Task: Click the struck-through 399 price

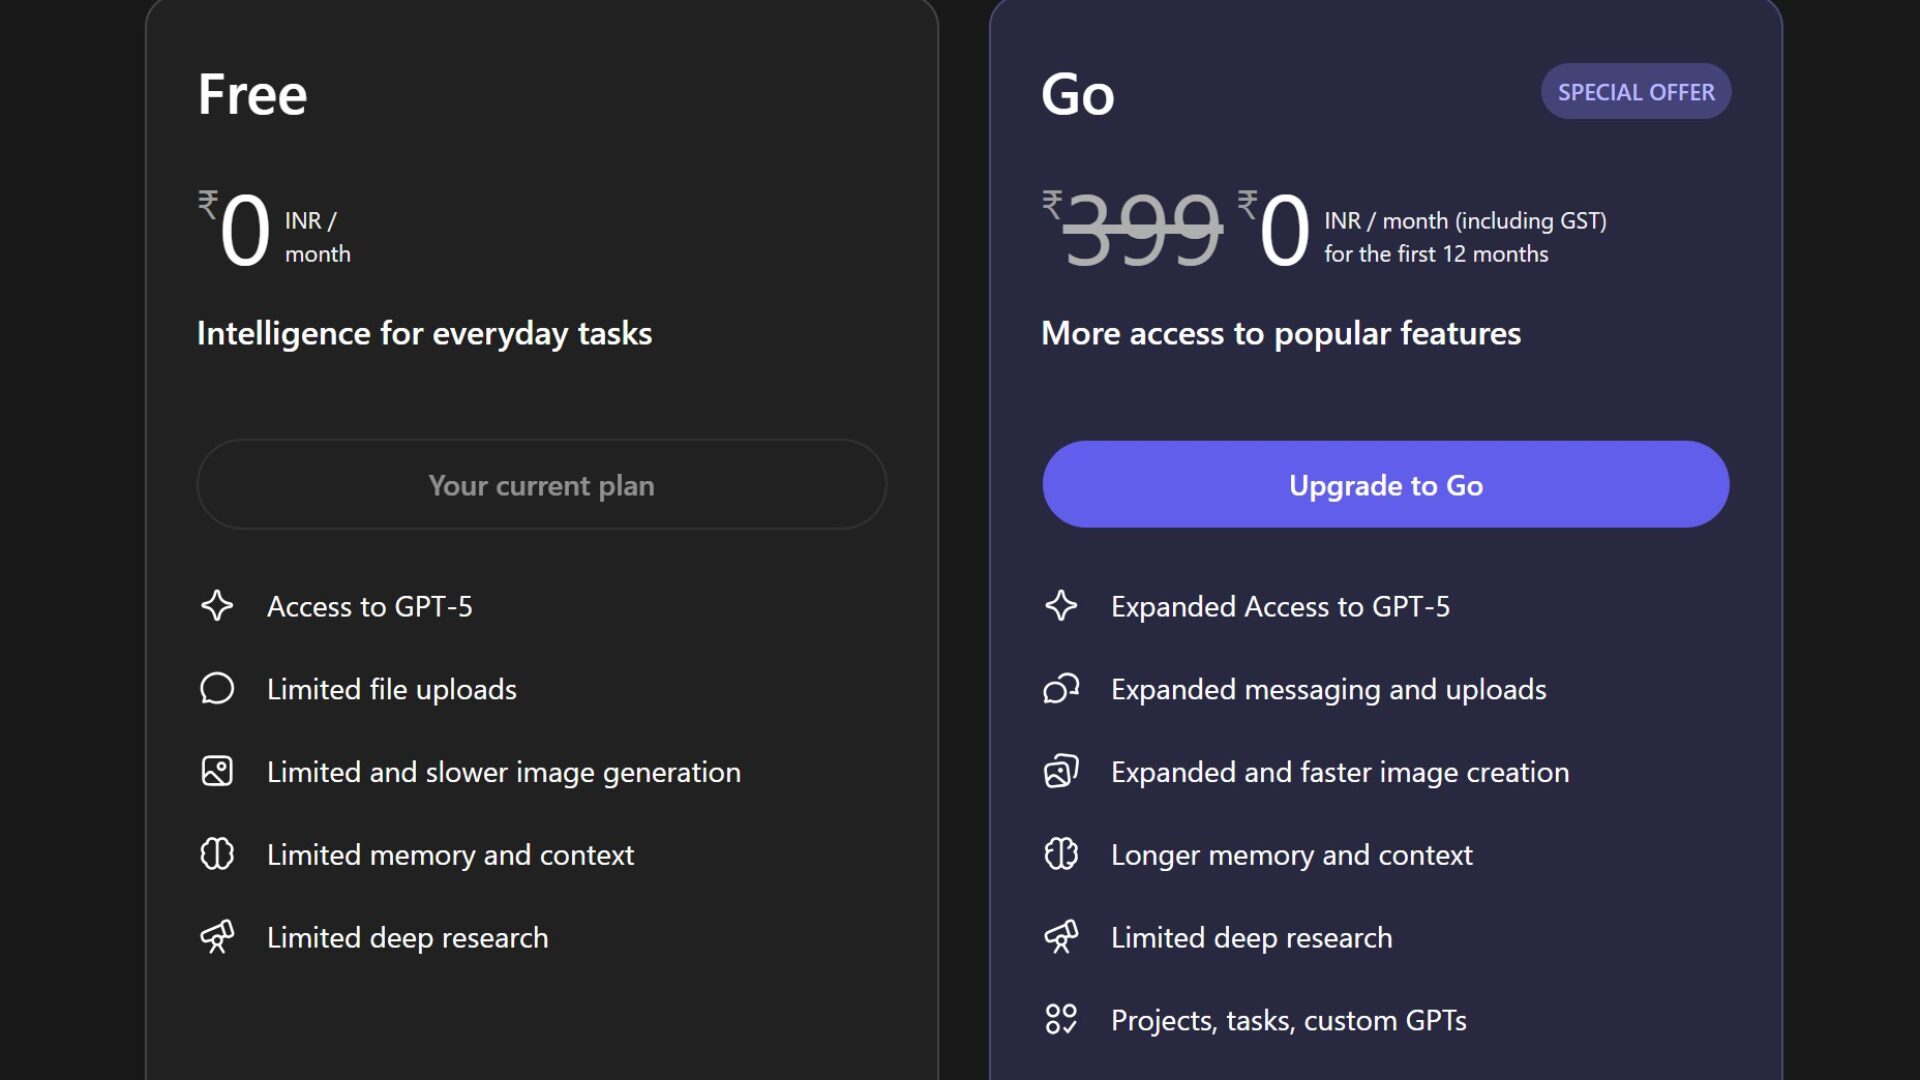Action: click(x=1141, y=230)
